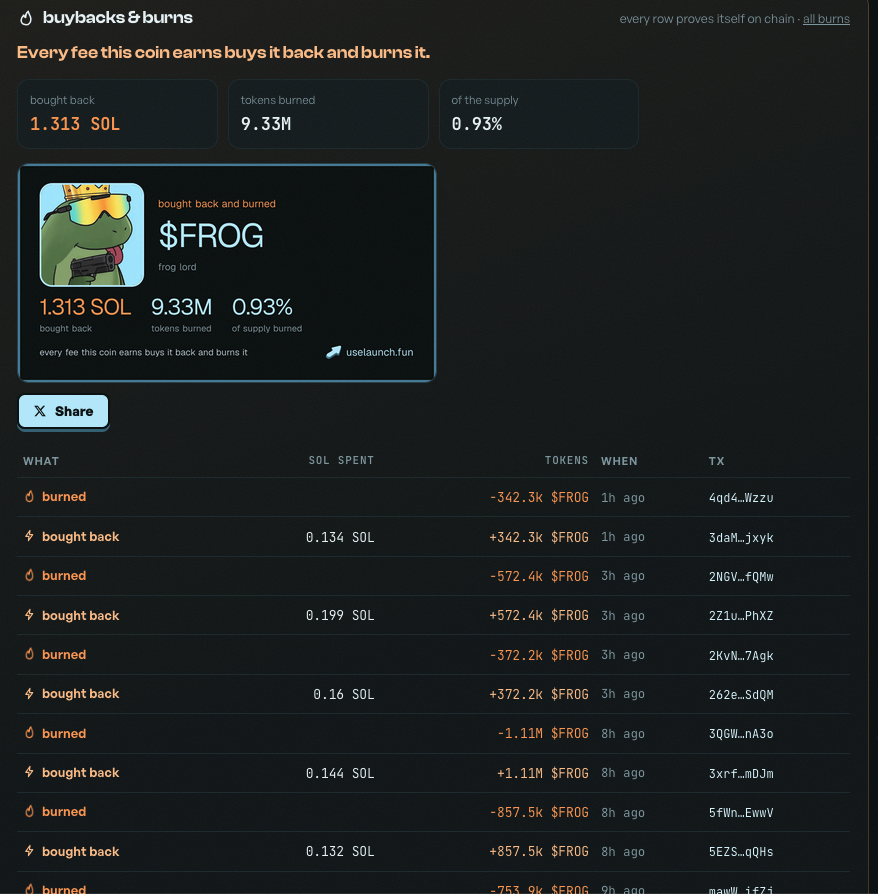Click the SOL SPENT column header
878x894 pixels.
pos(341,460)
